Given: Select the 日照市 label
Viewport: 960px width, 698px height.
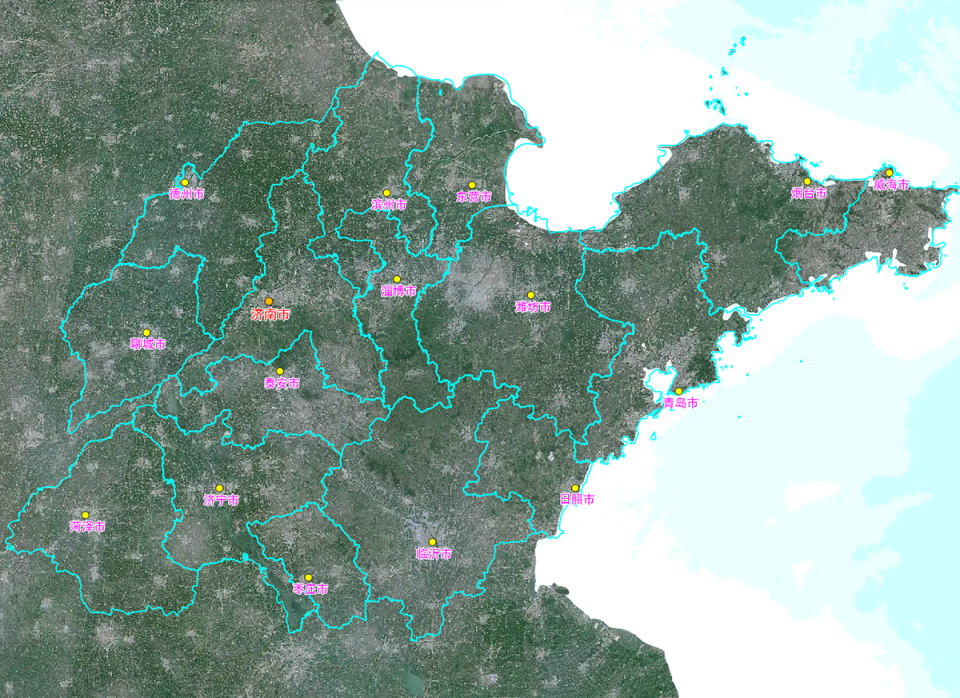Looking at the screenshot, I should tap(577, 500).
